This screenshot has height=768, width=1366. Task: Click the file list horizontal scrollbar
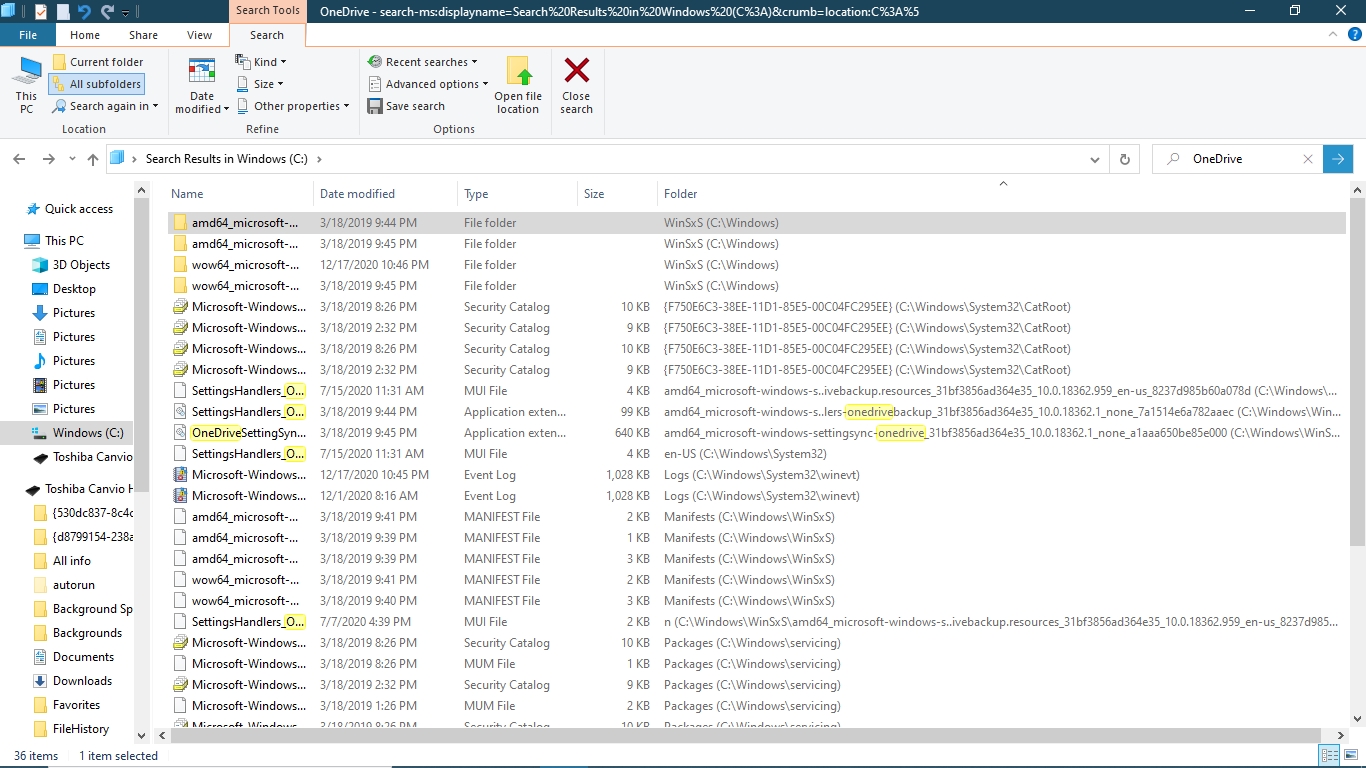pyautogui.click(x=745, y=736)
